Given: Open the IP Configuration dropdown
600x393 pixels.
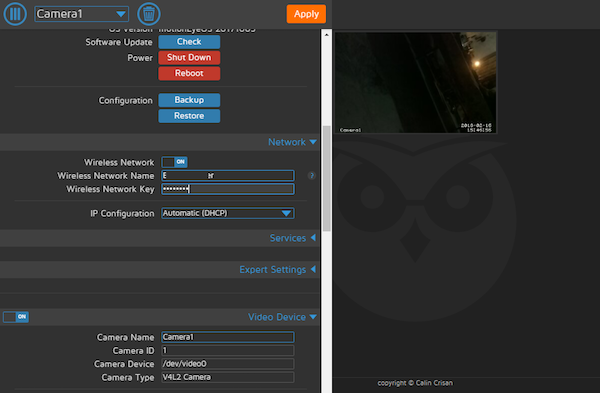Looking at the screenshot, I should 228,213.
